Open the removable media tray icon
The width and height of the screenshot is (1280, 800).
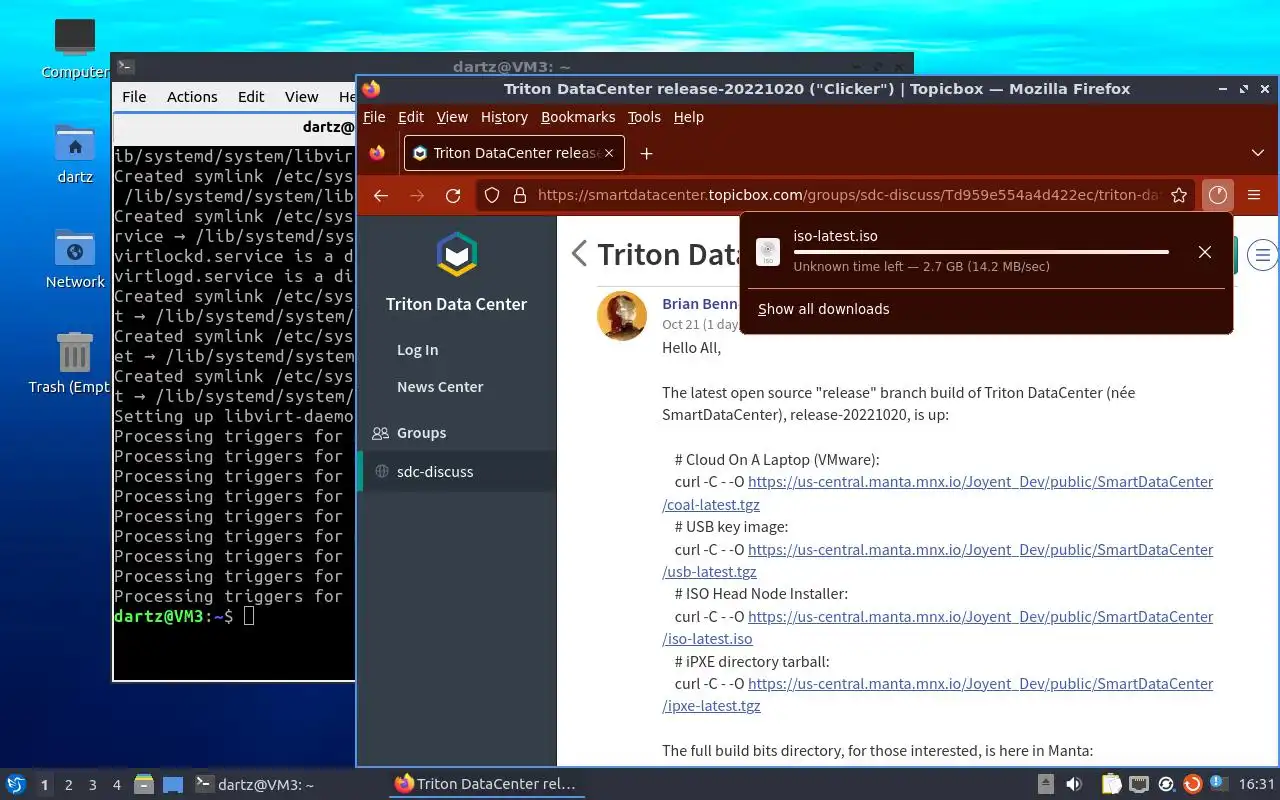[1045, 784]
